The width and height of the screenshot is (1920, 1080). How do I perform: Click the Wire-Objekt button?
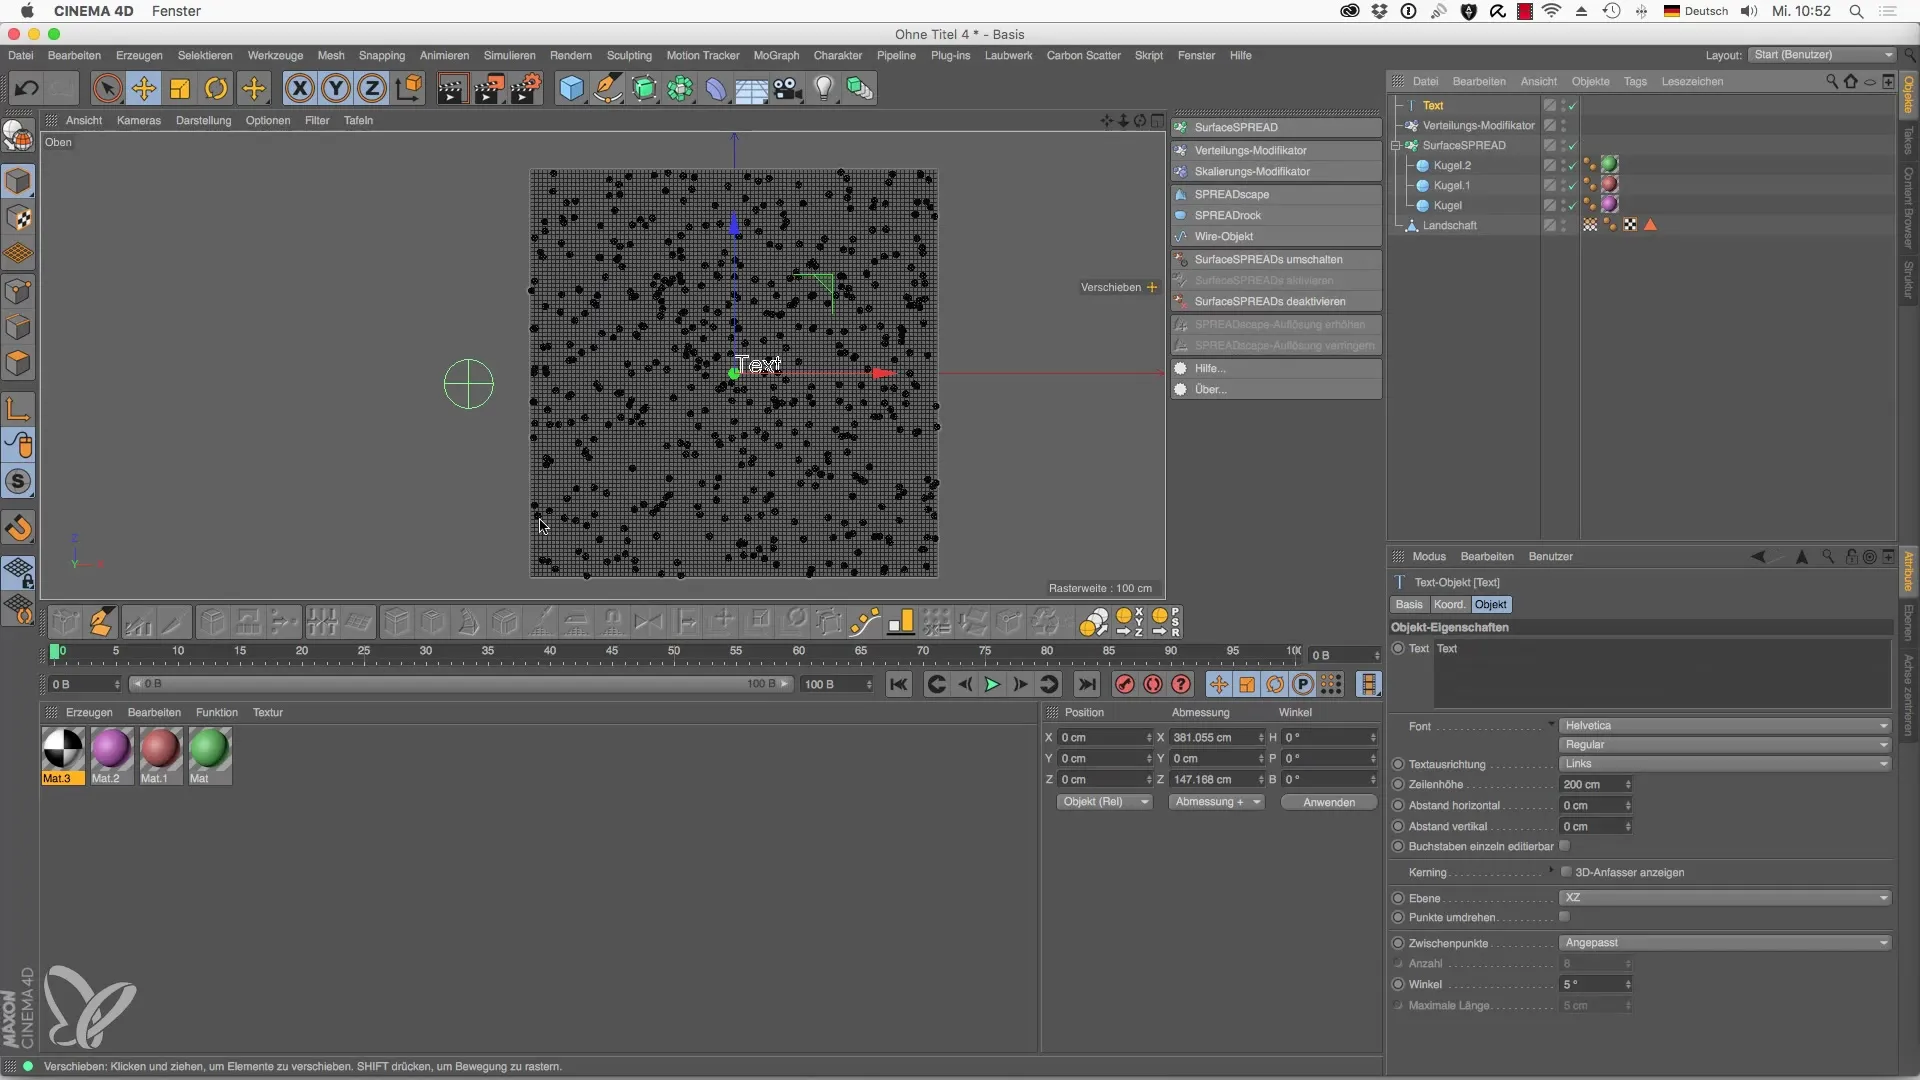tap(1276, 237)
